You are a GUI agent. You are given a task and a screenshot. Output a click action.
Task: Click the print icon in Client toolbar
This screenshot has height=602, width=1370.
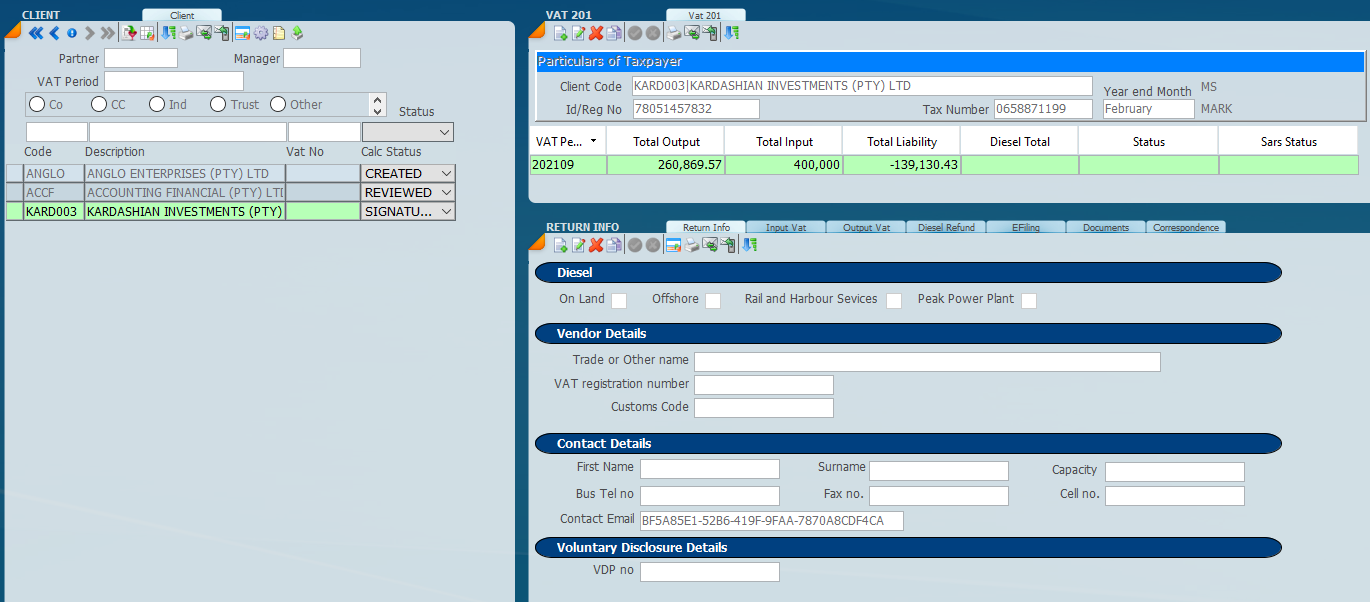(186, 33)
